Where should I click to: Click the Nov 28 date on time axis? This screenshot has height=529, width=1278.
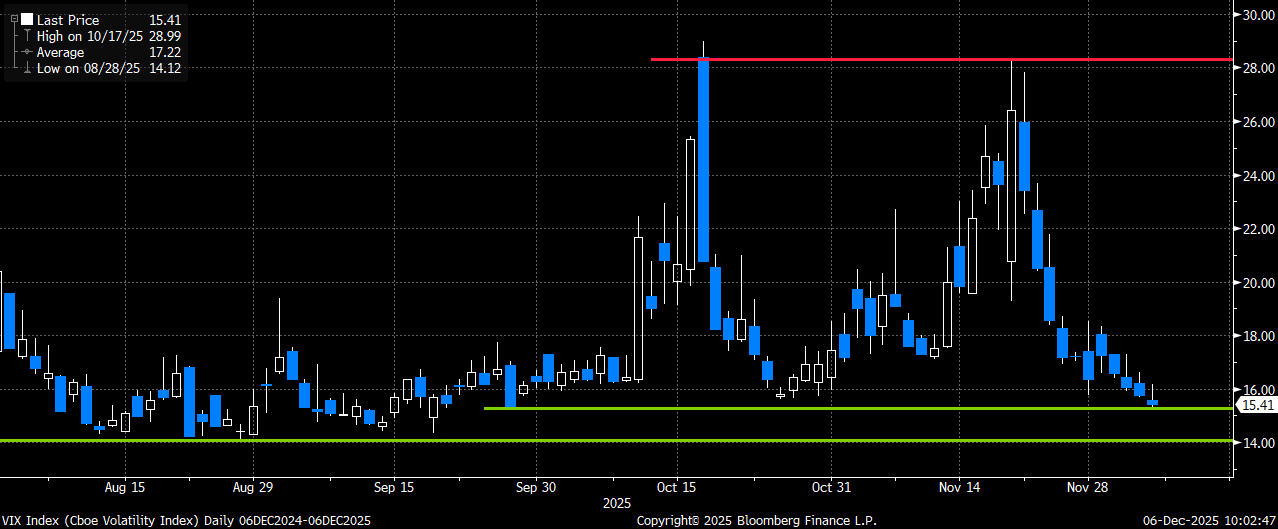1088,487
